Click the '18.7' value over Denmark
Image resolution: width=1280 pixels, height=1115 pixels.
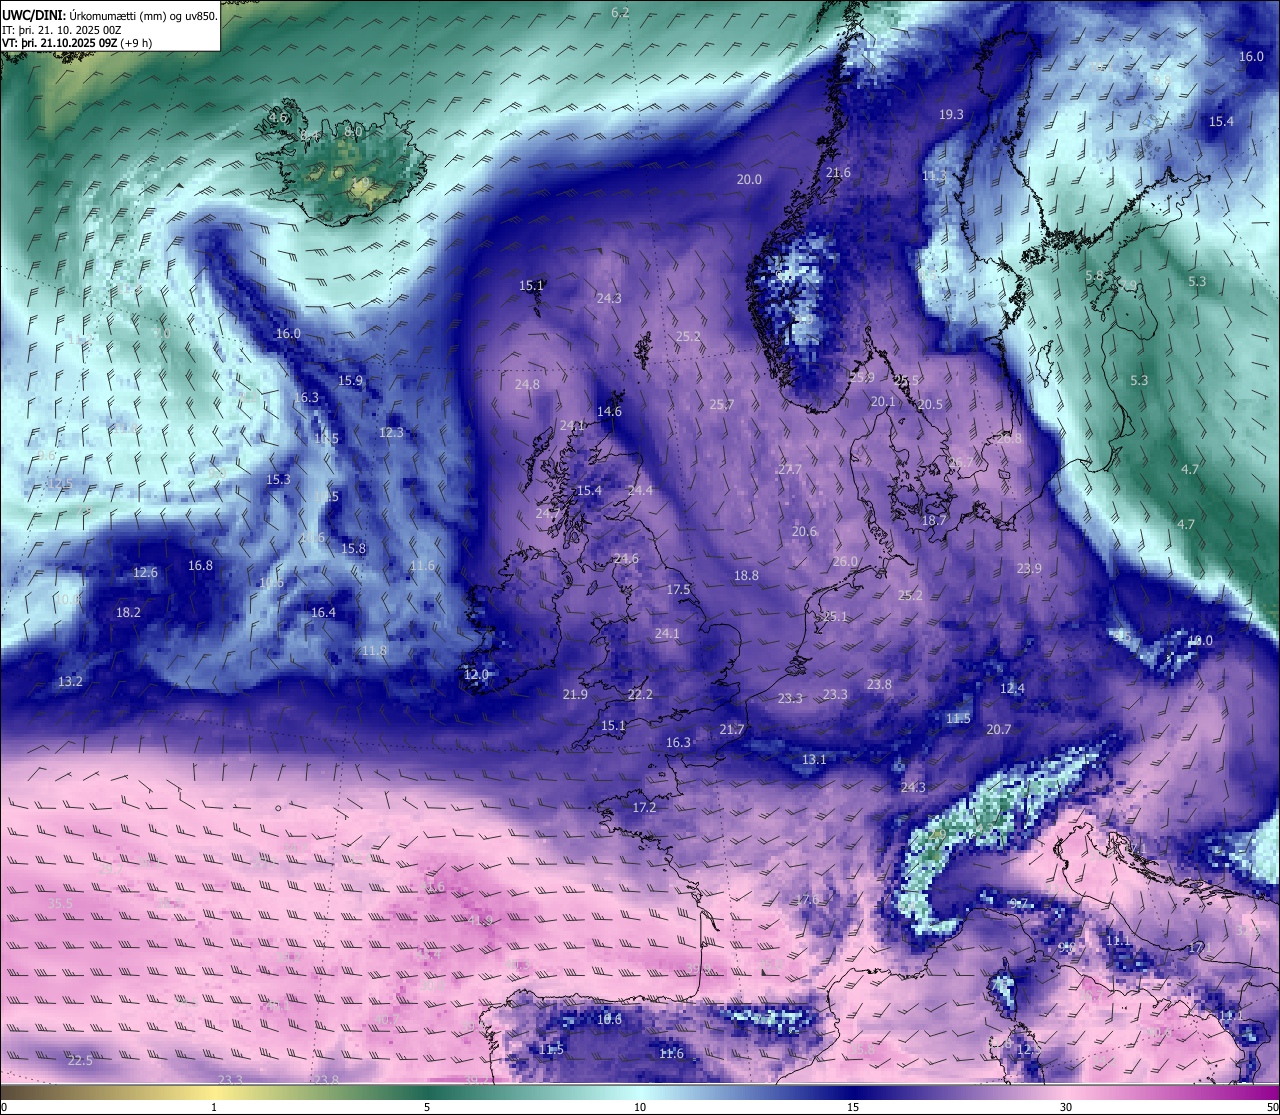coord(934,521)
